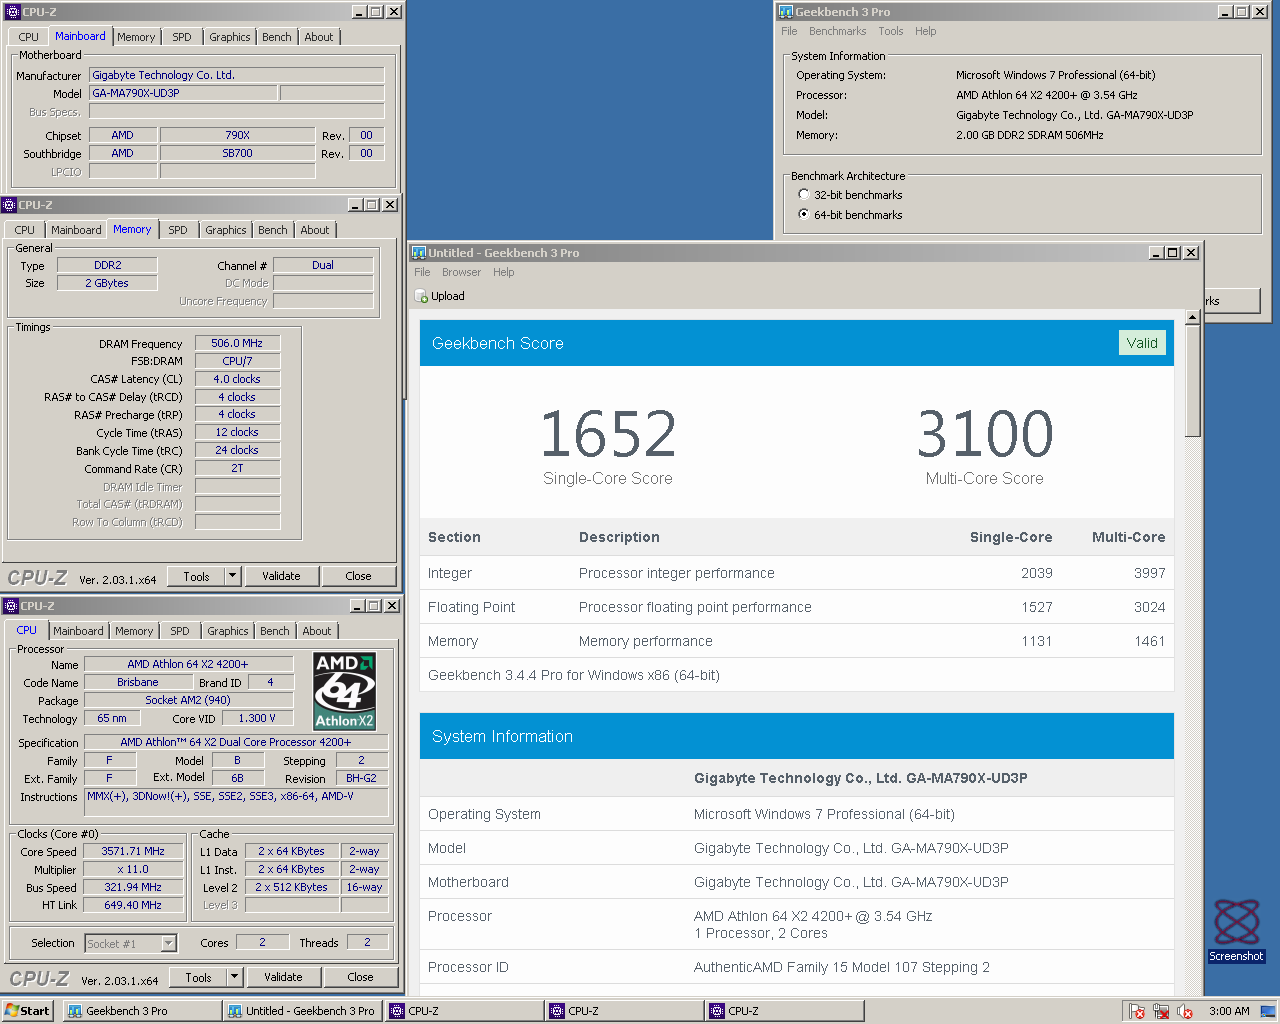Click Tools in the CPU-Z processor window

(x=198, y=977)
